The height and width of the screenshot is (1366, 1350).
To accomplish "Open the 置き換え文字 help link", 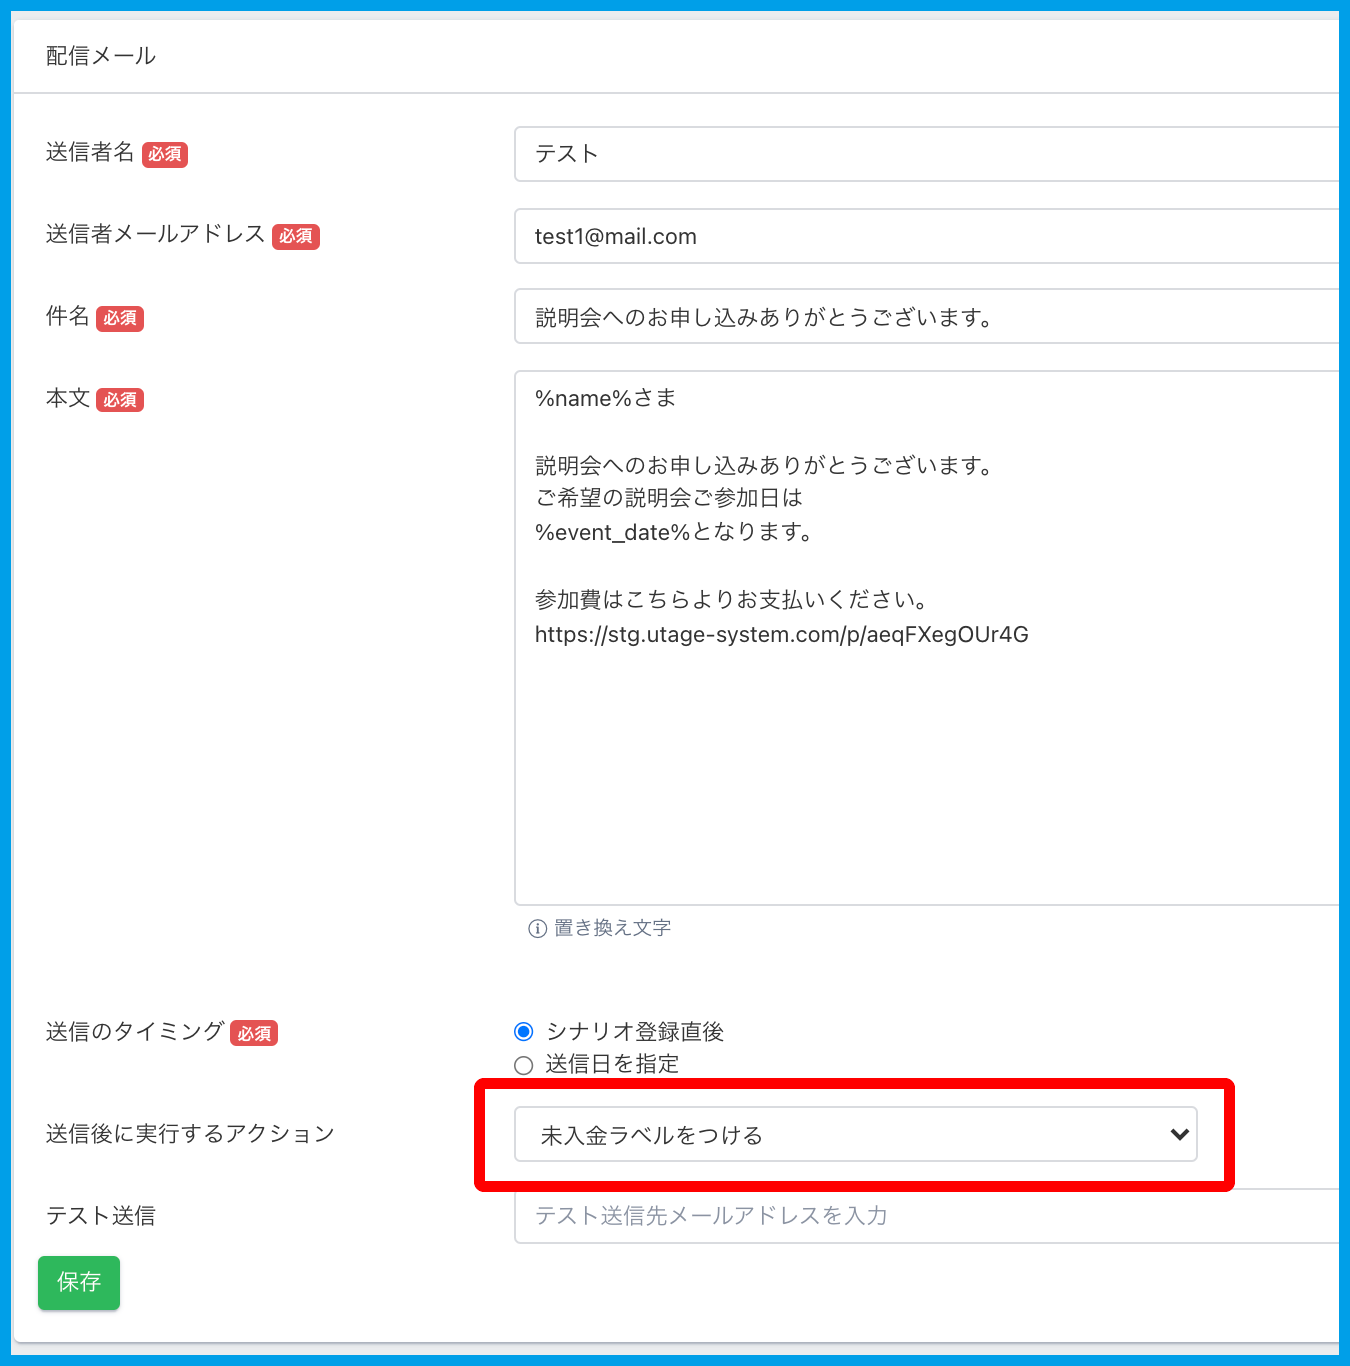I will 612,929.
